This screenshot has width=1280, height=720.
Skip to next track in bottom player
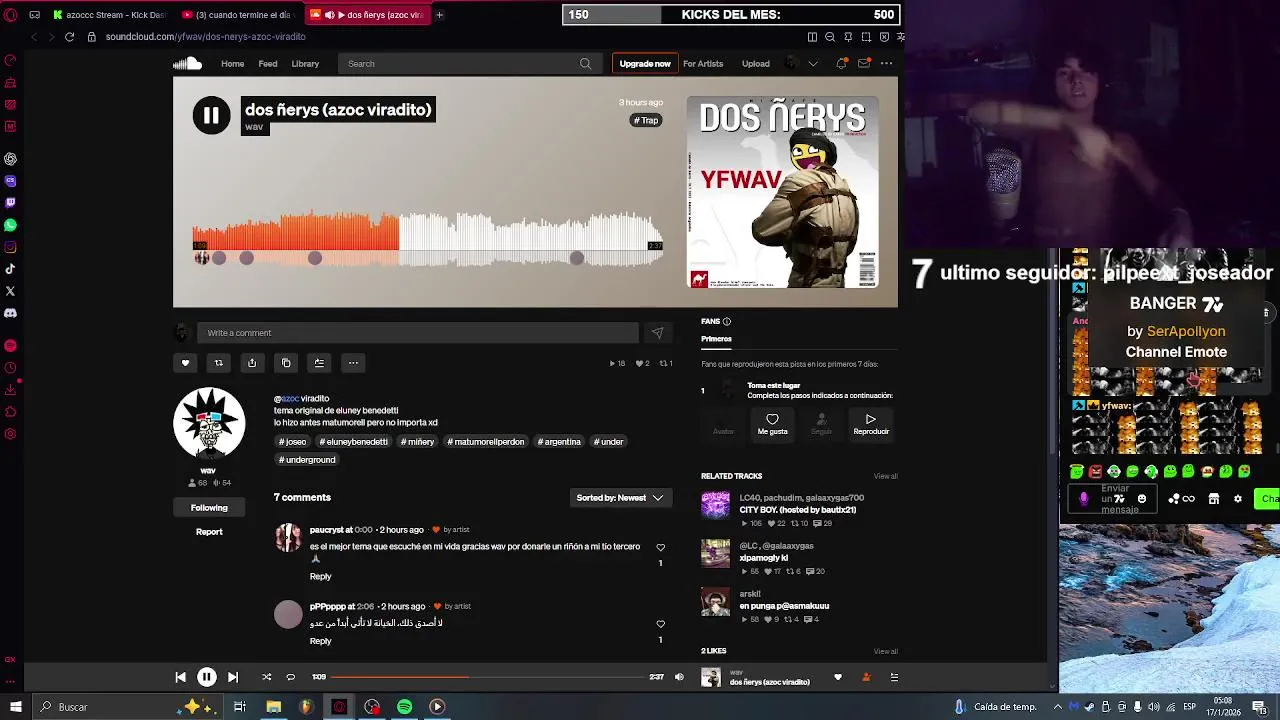(232, 677)
